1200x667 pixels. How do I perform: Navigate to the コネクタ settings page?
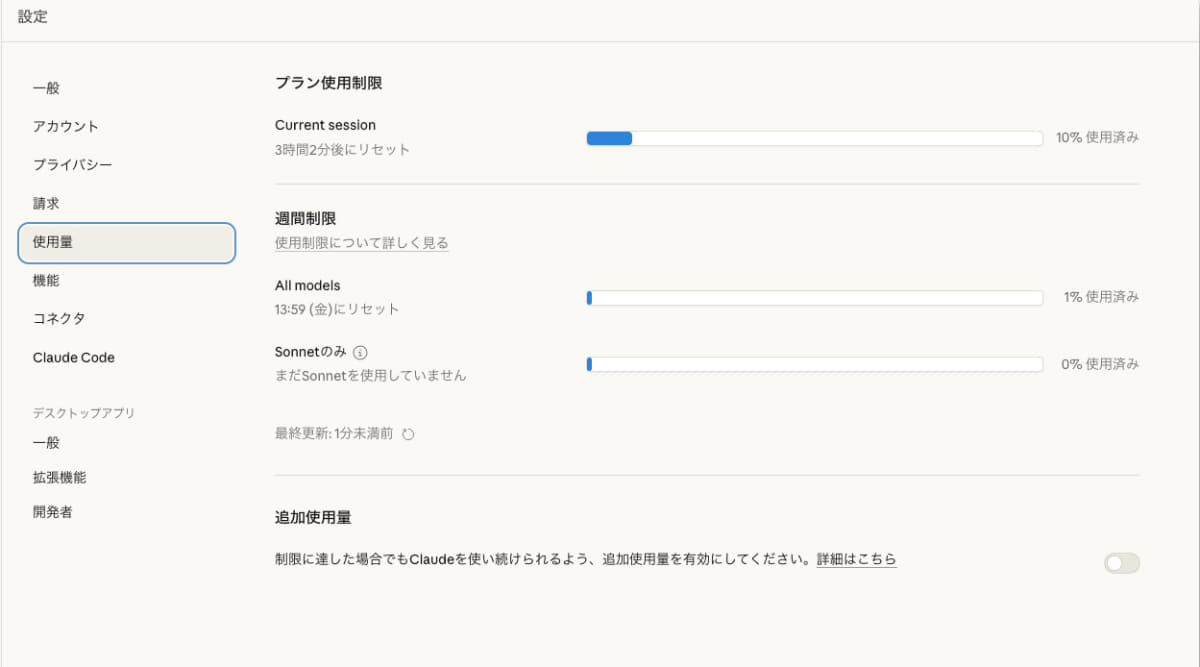point(58,318)
